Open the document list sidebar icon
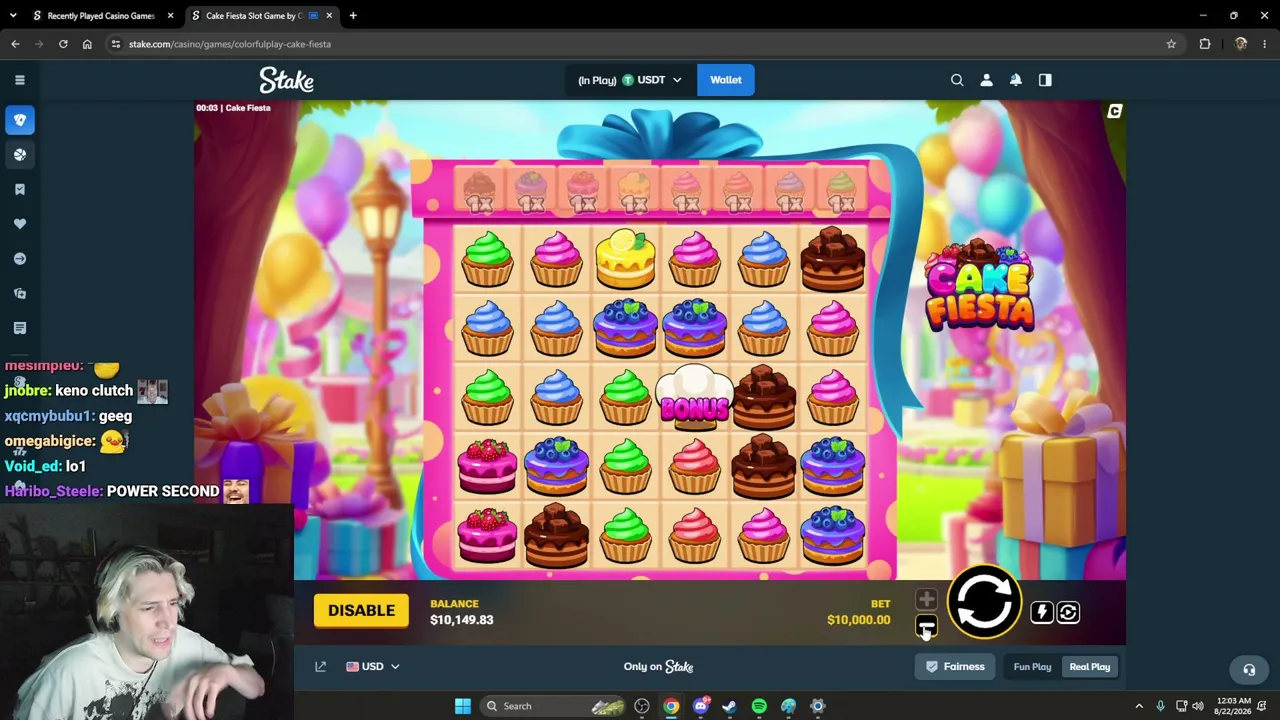 (20, 328)
